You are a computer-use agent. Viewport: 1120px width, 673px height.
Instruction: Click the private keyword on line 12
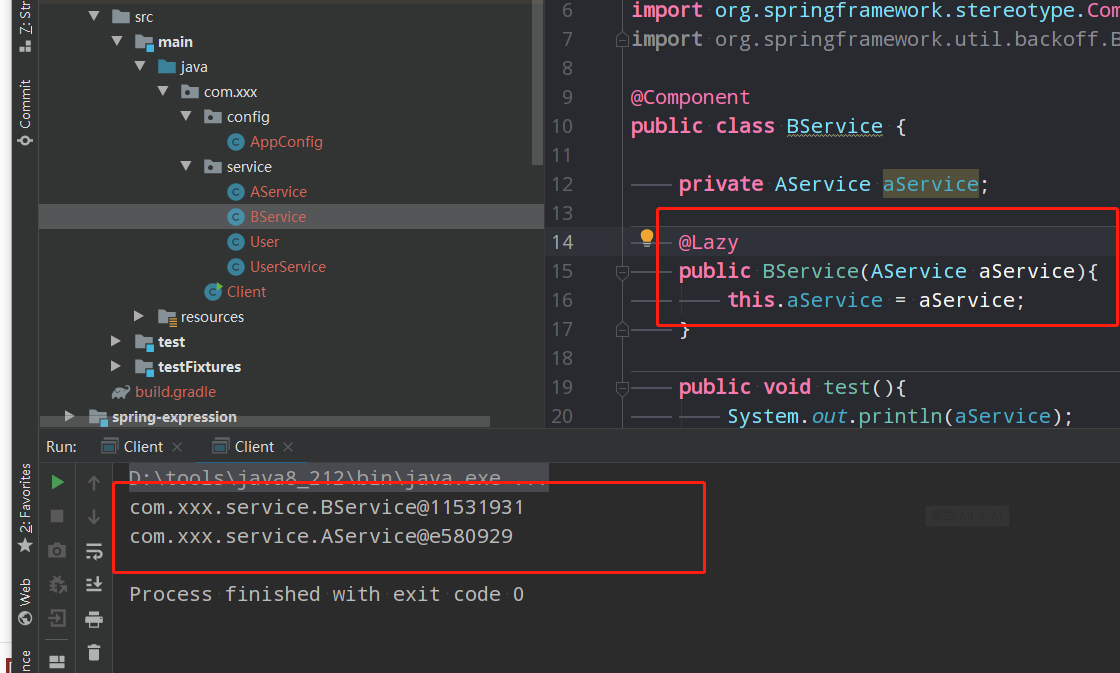720,184
